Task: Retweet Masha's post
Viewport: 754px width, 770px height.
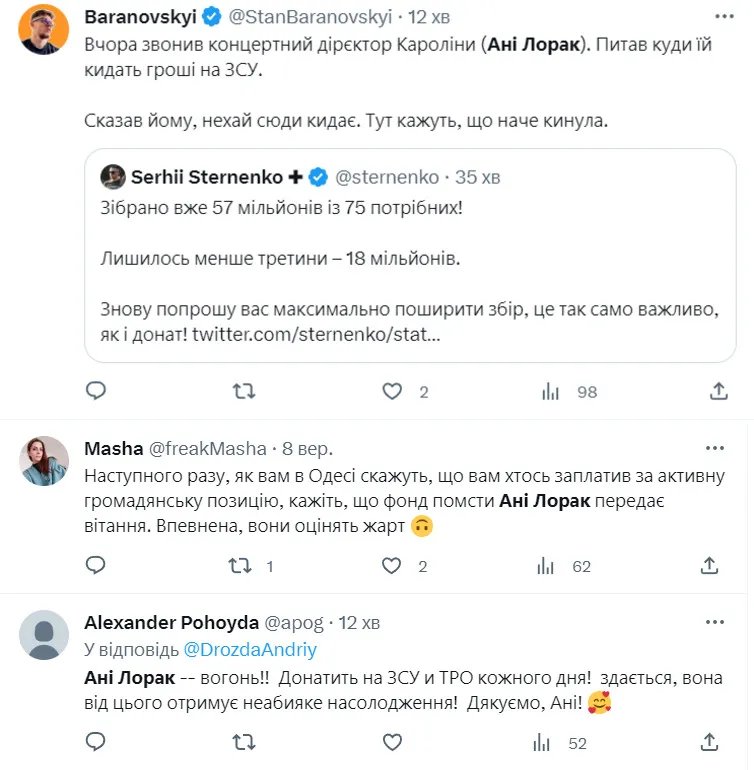Action: [240, 566]
